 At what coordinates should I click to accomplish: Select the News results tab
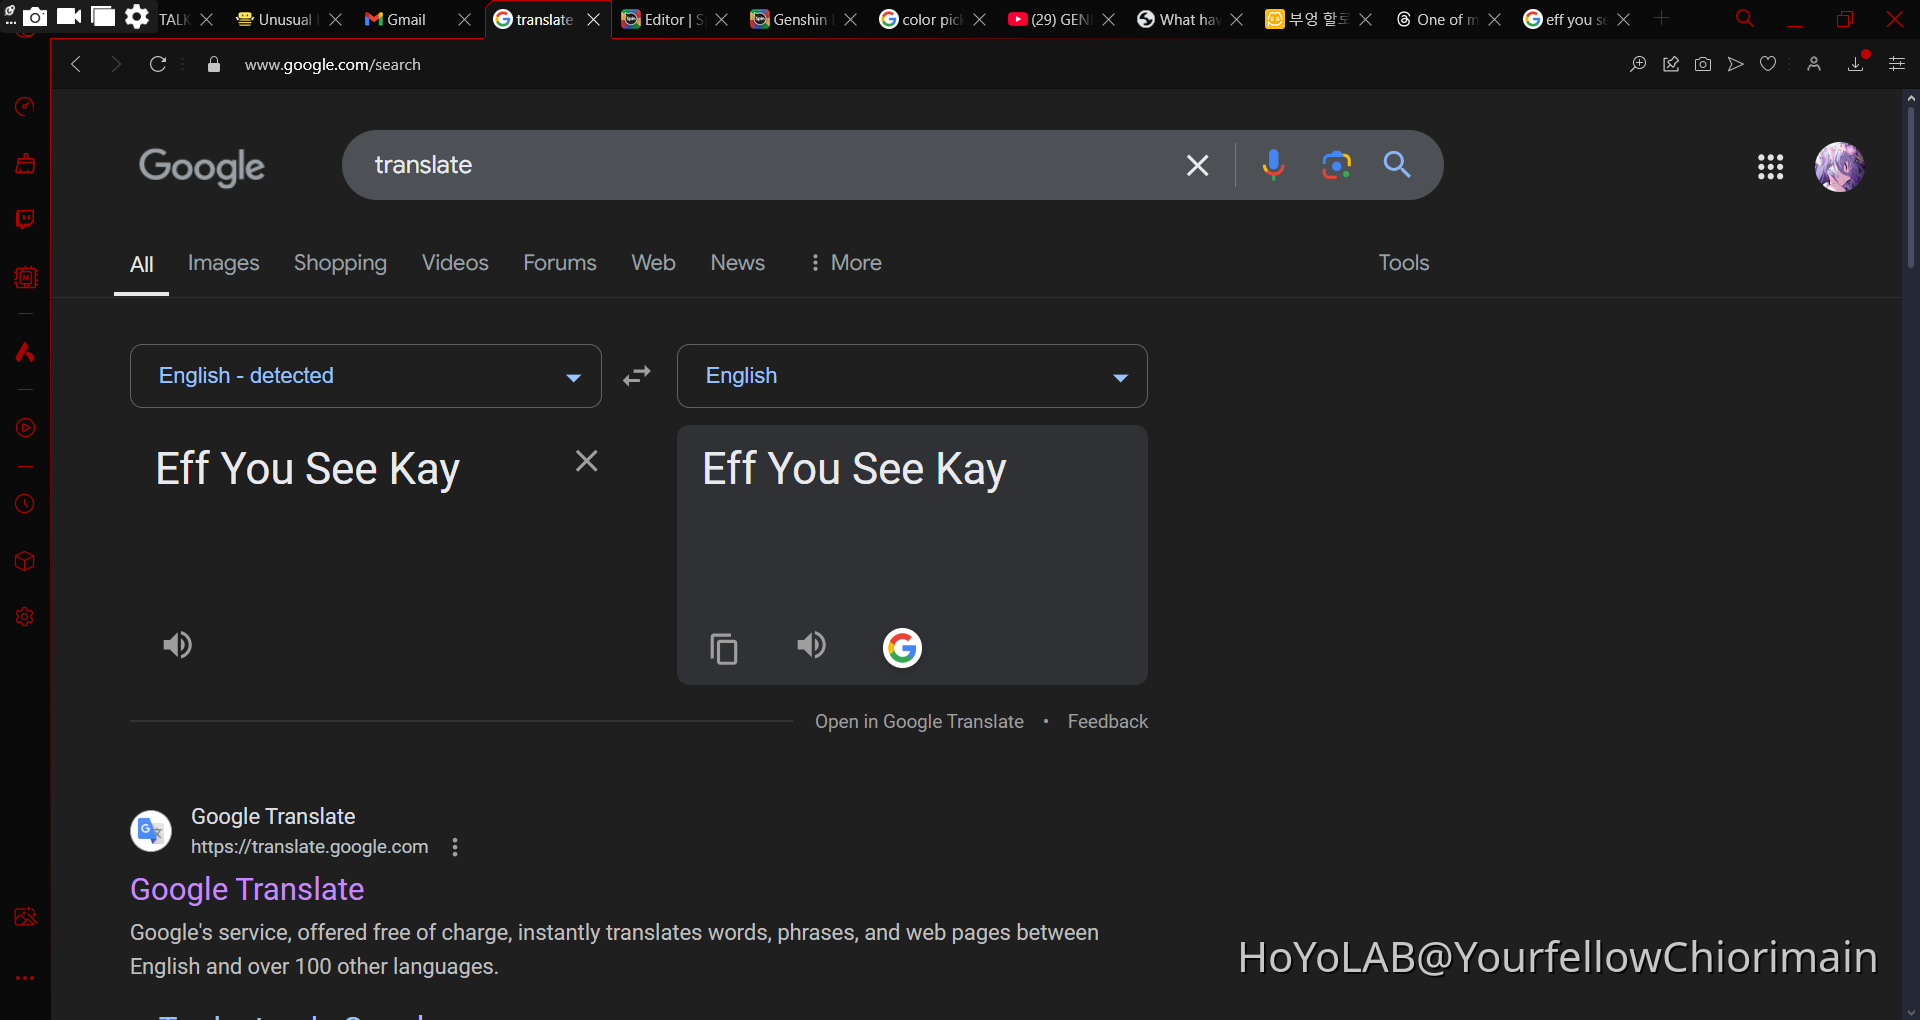pos(737,263)
